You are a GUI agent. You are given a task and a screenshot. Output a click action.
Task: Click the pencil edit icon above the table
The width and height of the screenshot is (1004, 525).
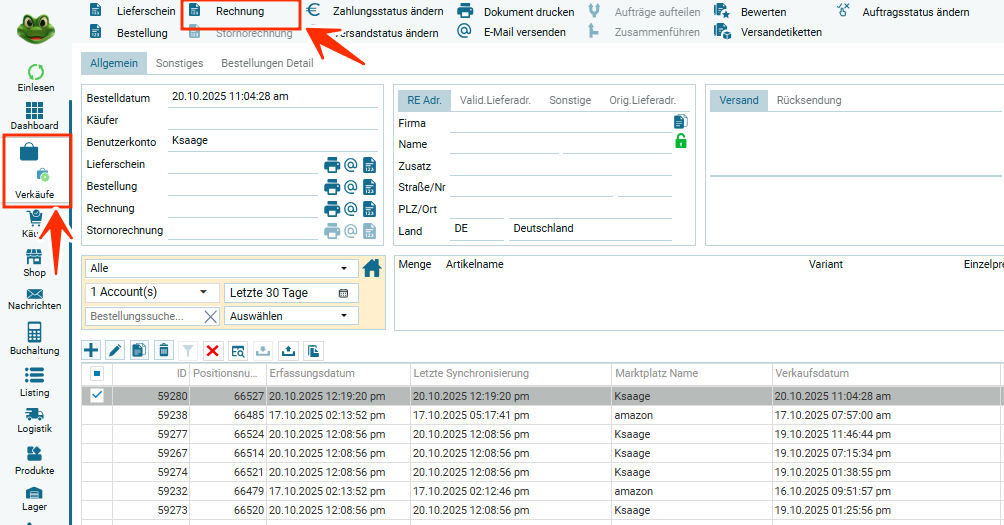[x=114, y=350]
